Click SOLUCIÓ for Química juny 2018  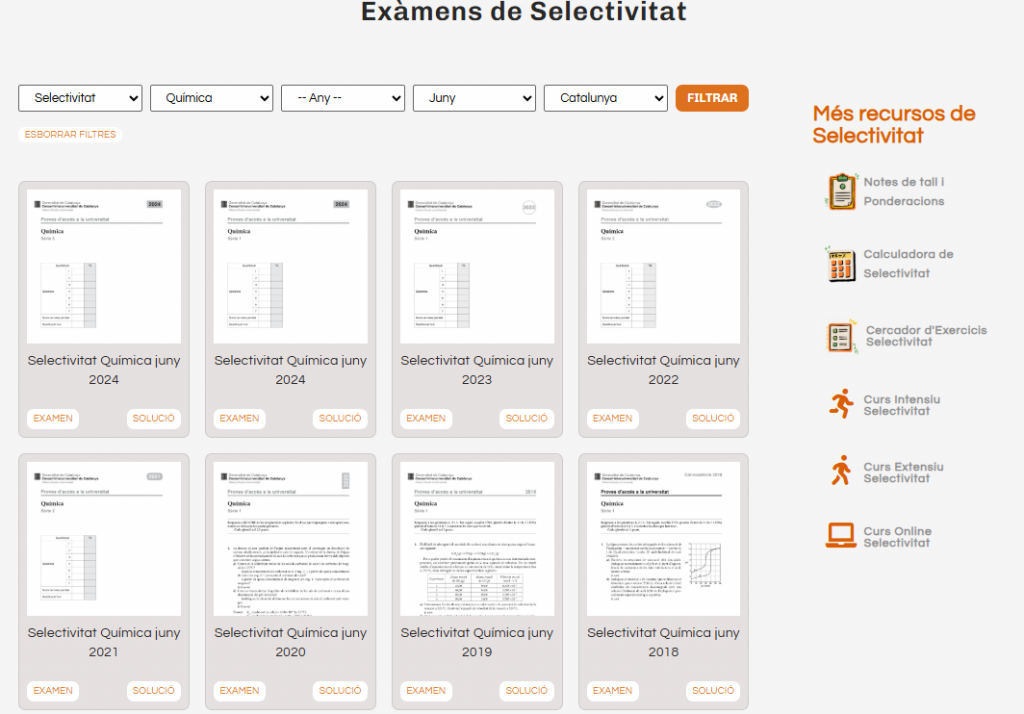(x=713, y=691)
